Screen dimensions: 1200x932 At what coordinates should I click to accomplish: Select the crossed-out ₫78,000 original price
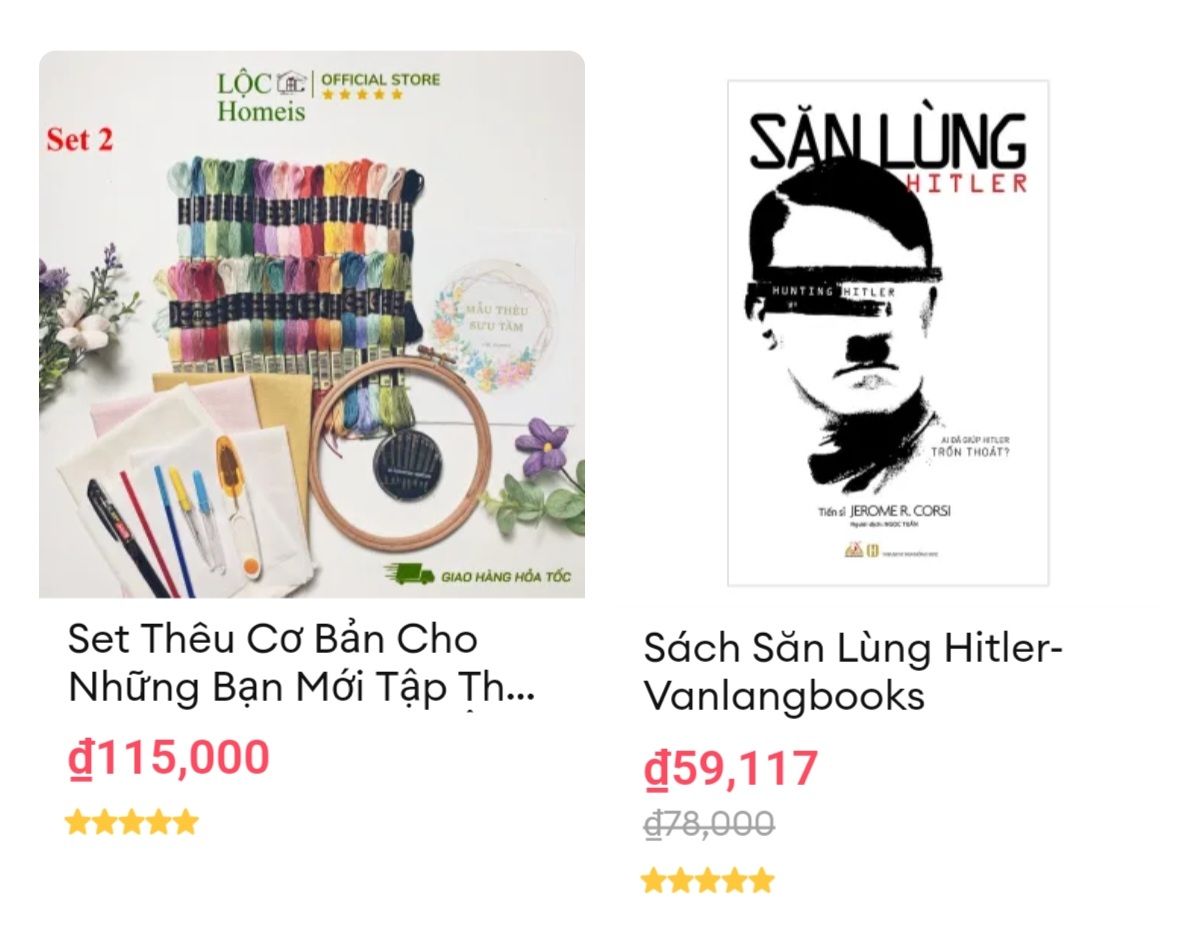point(708,825)
